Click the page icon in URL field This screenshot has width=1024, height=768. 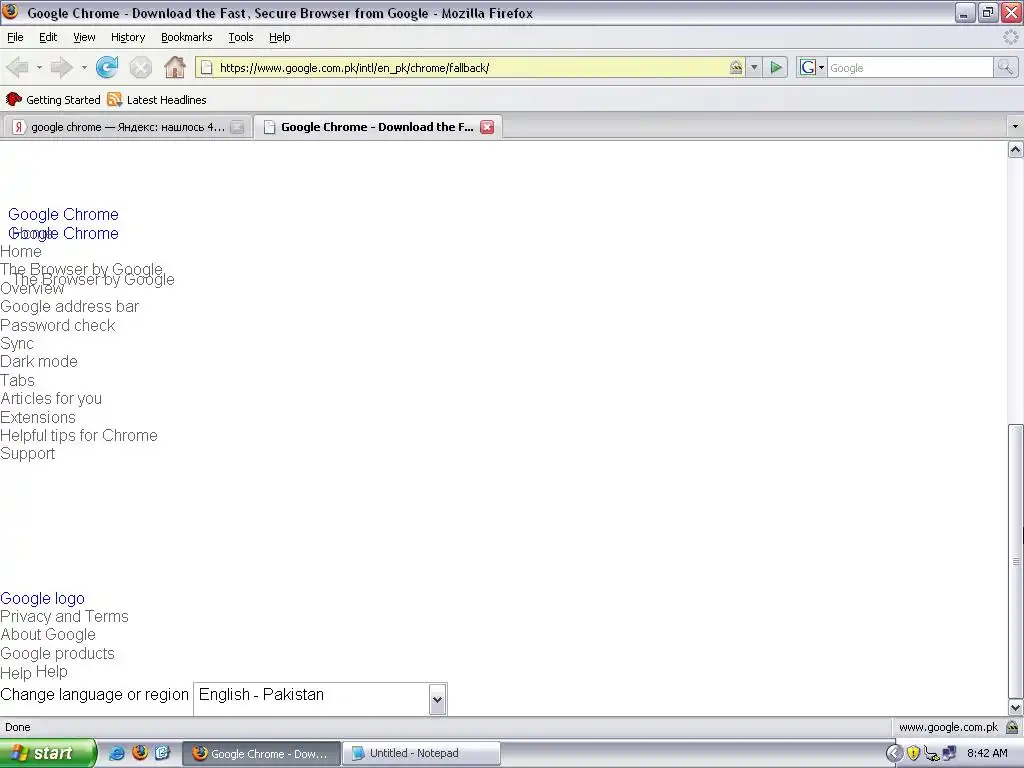pos(206,67)
